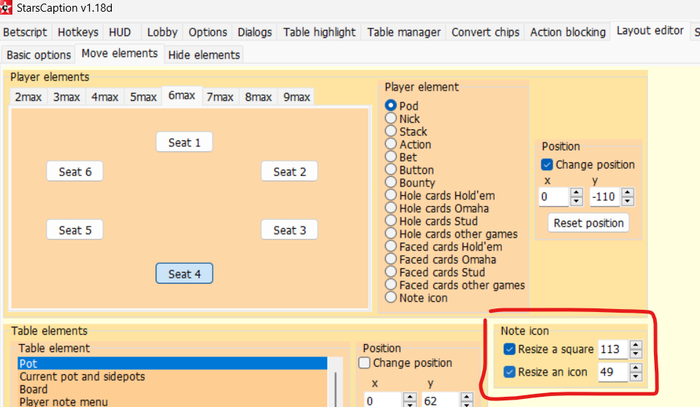Click the highlighted Seat 4 button
The height and width of the screenshot is (407, 700).
[x=184, y=274]
